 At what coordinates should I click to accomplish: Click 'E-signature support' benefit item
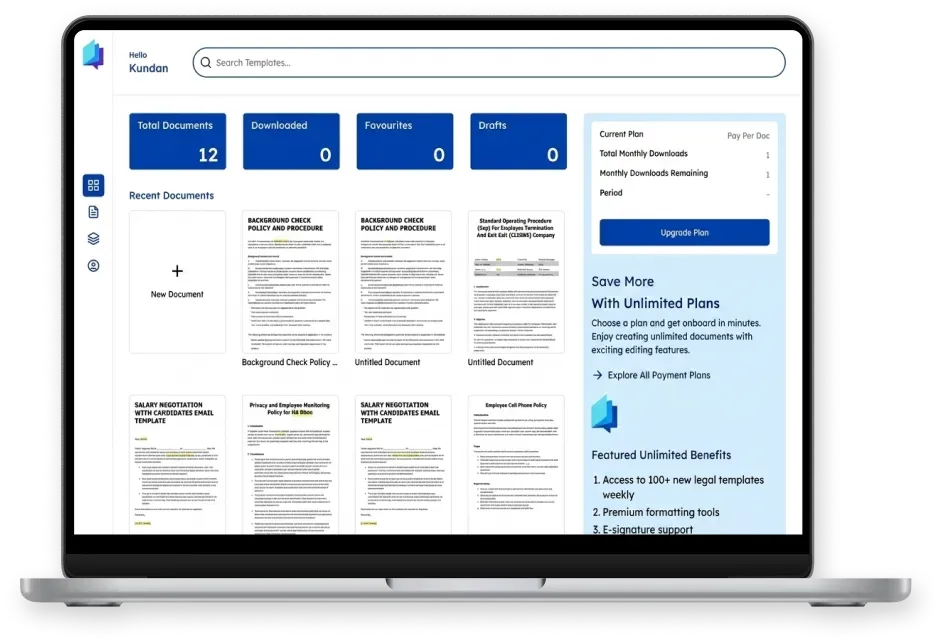pos(648,529)
